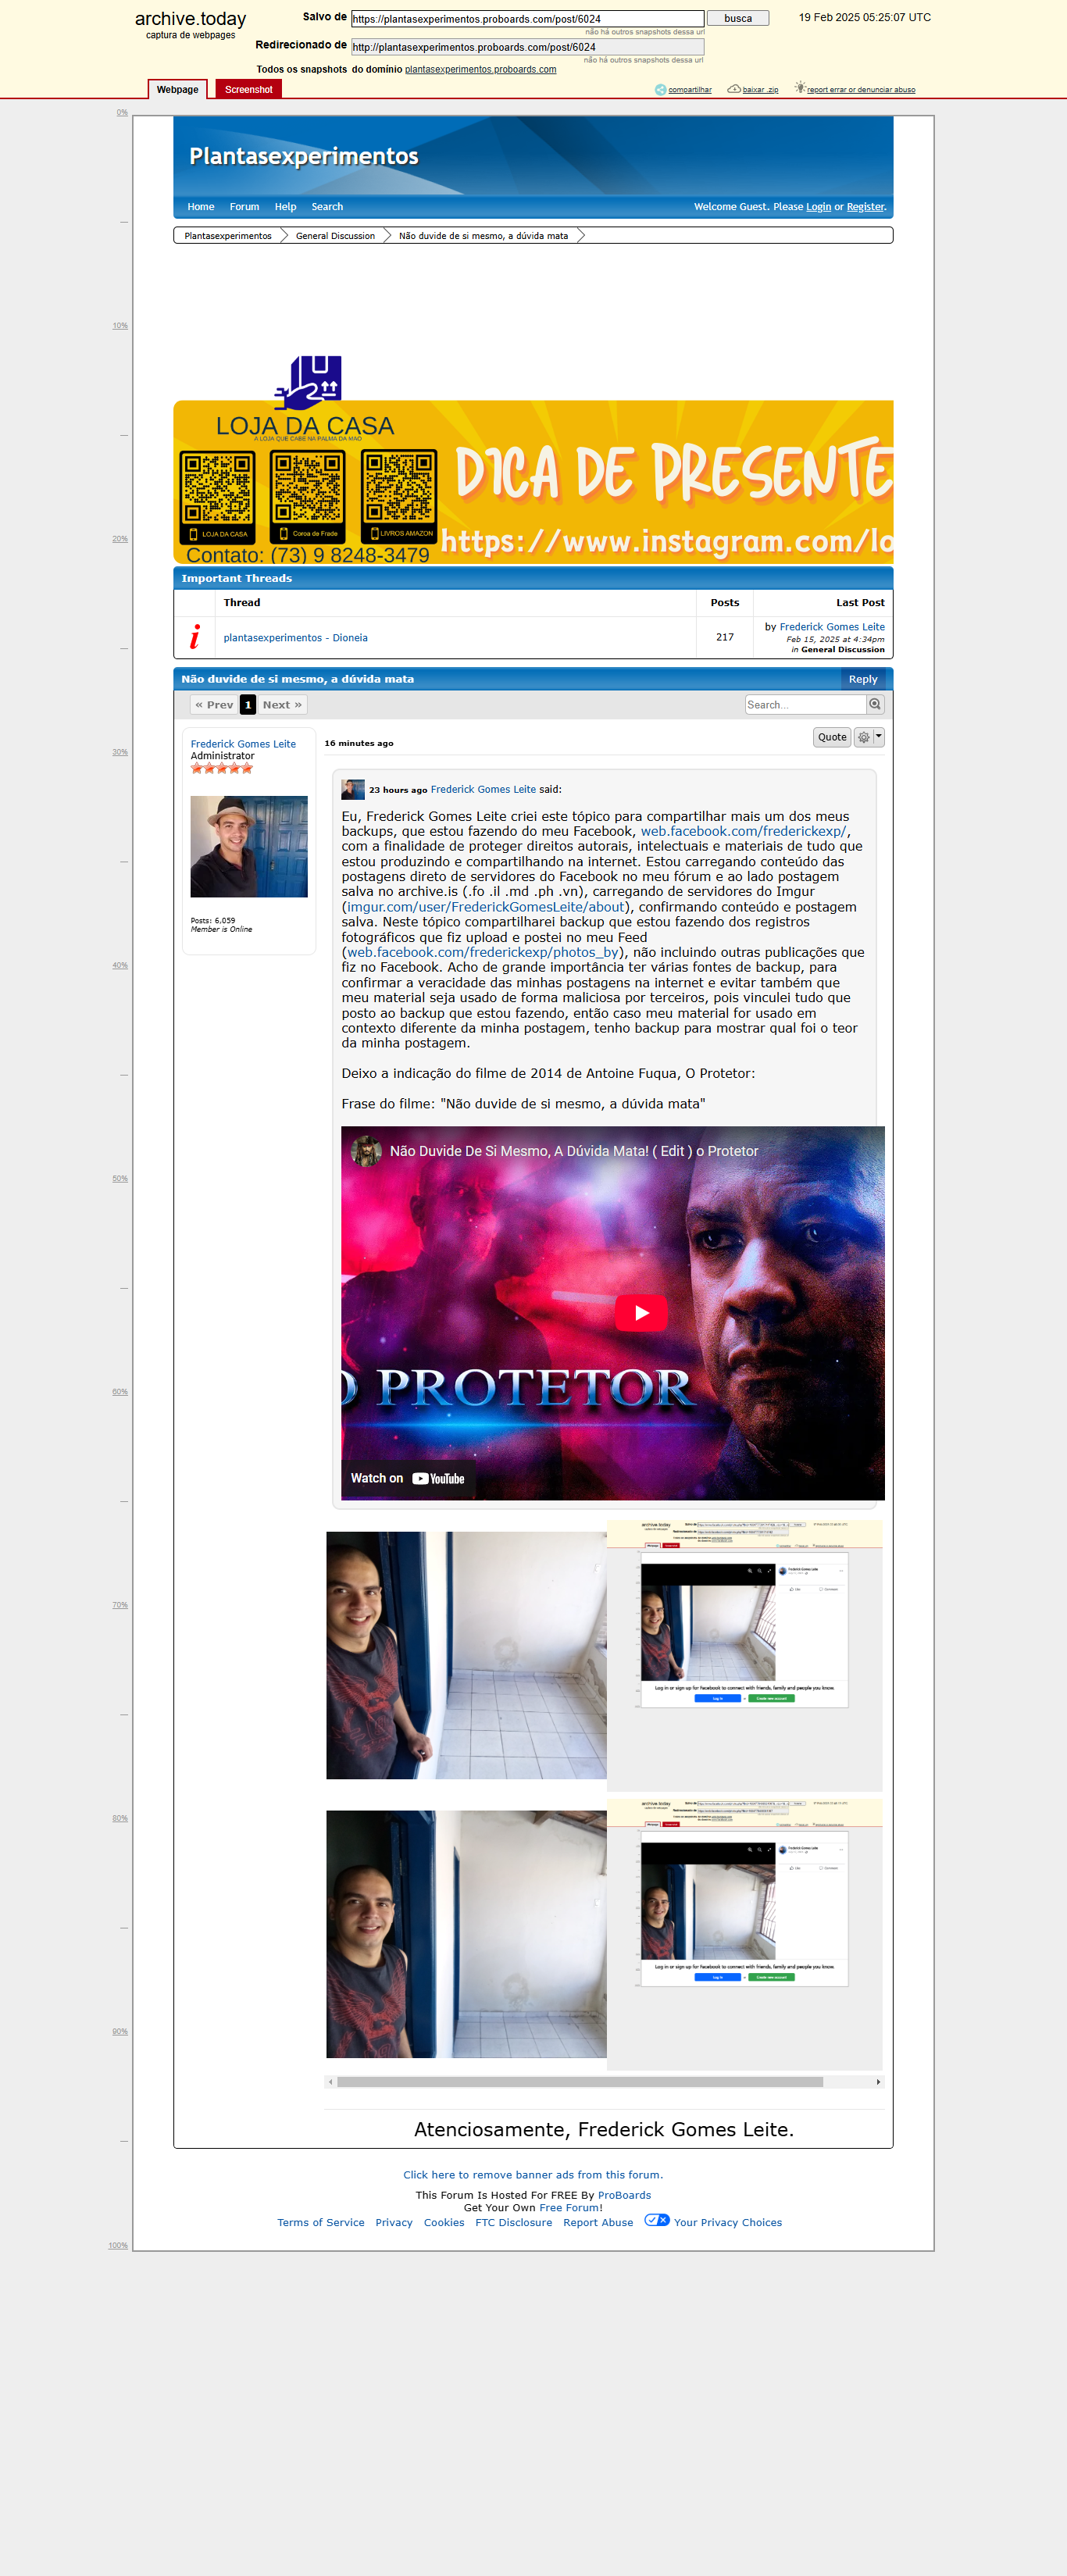Open the Forum menu item
Screen dimensions: 1067x2576
click(244, 207)
